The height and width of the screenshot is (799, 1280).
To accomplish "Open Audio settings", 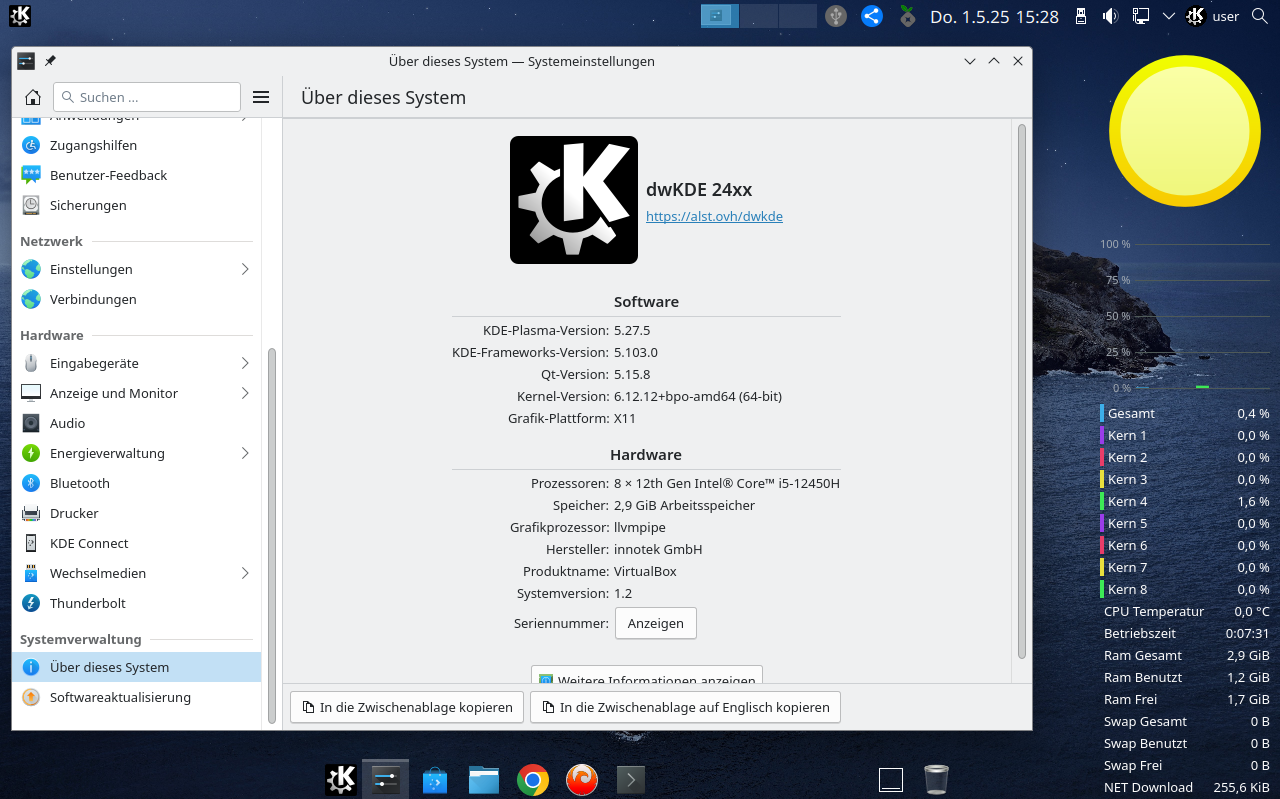I will pyautogui.click(x=136, y=423).
